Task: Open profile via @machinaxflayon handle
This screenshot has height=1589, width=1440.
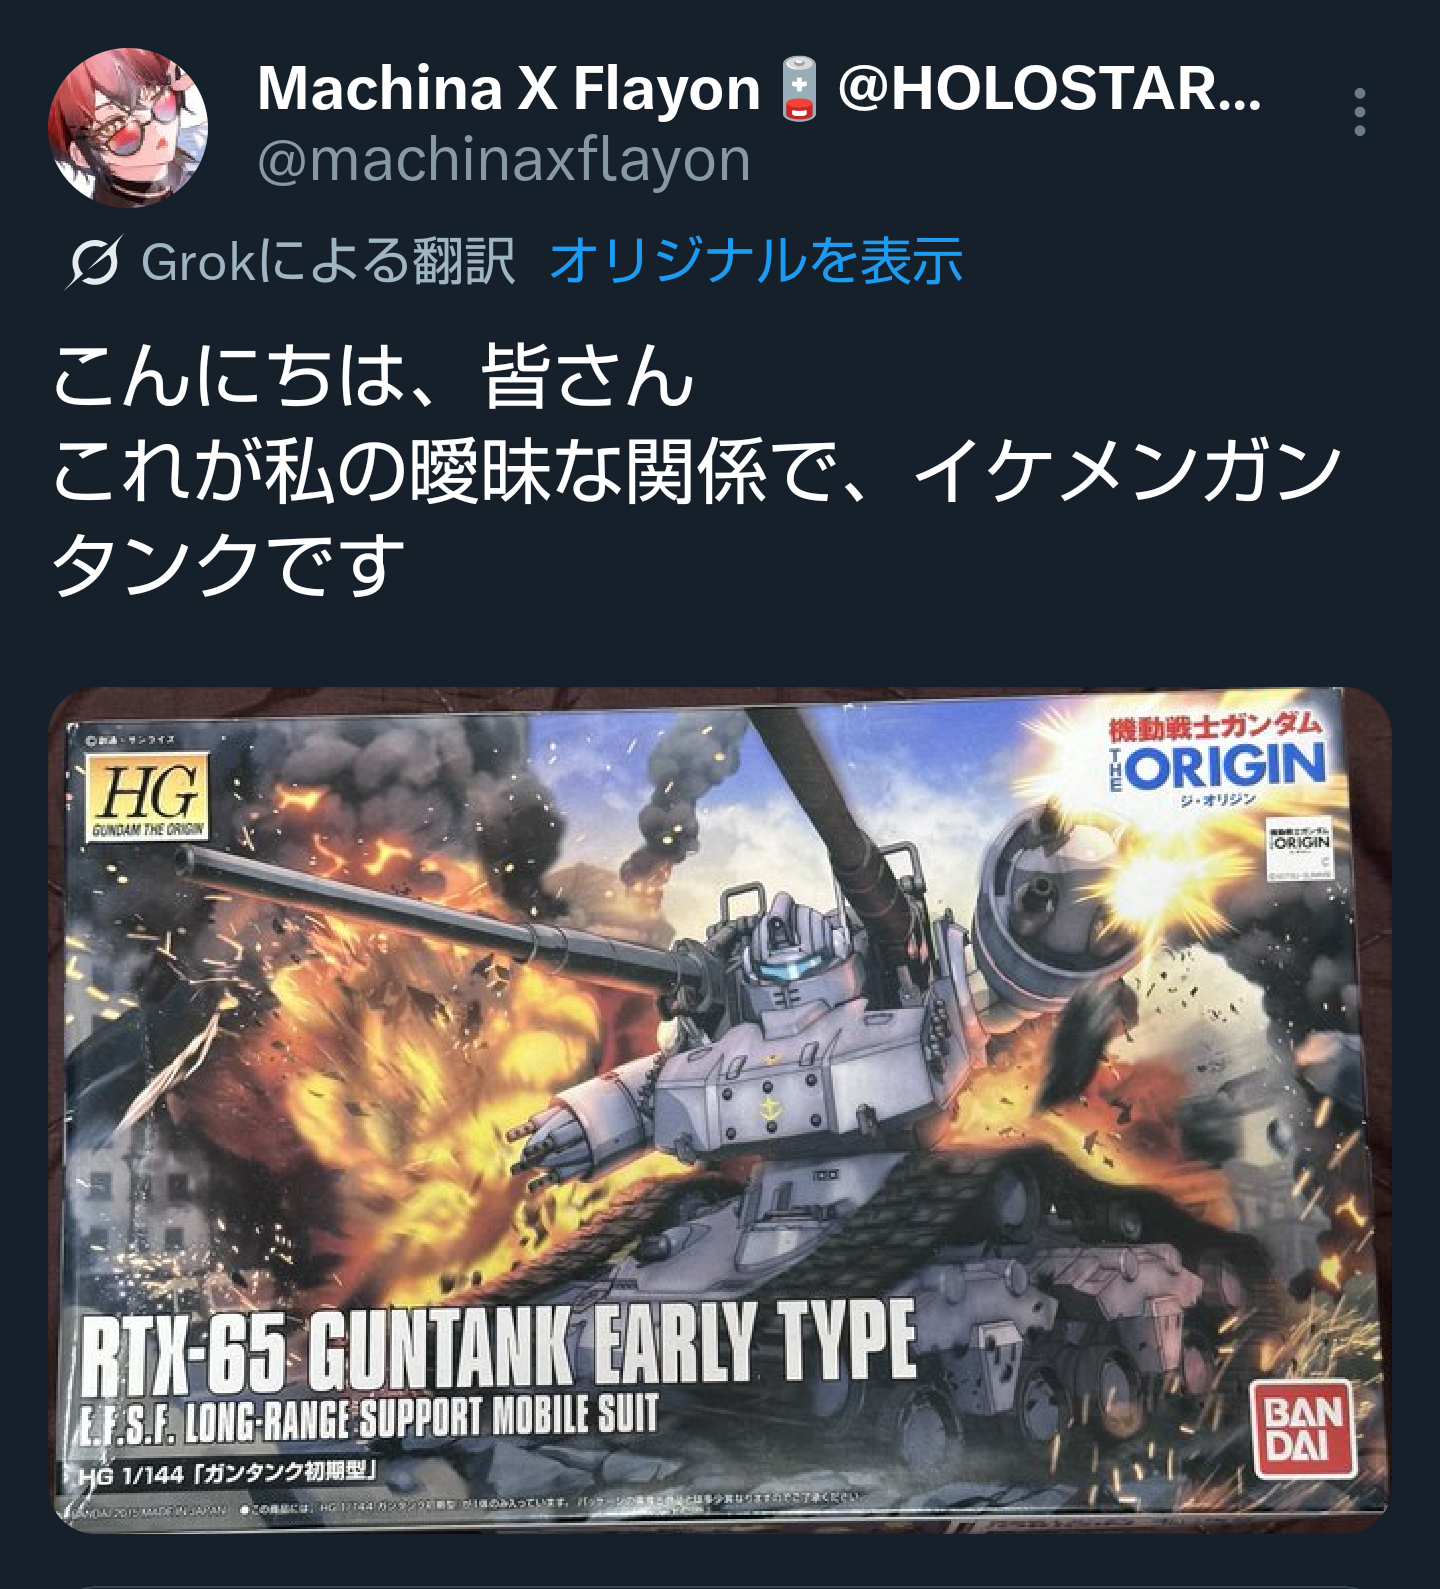Action: pyautogui.click(x=504, y=160)
